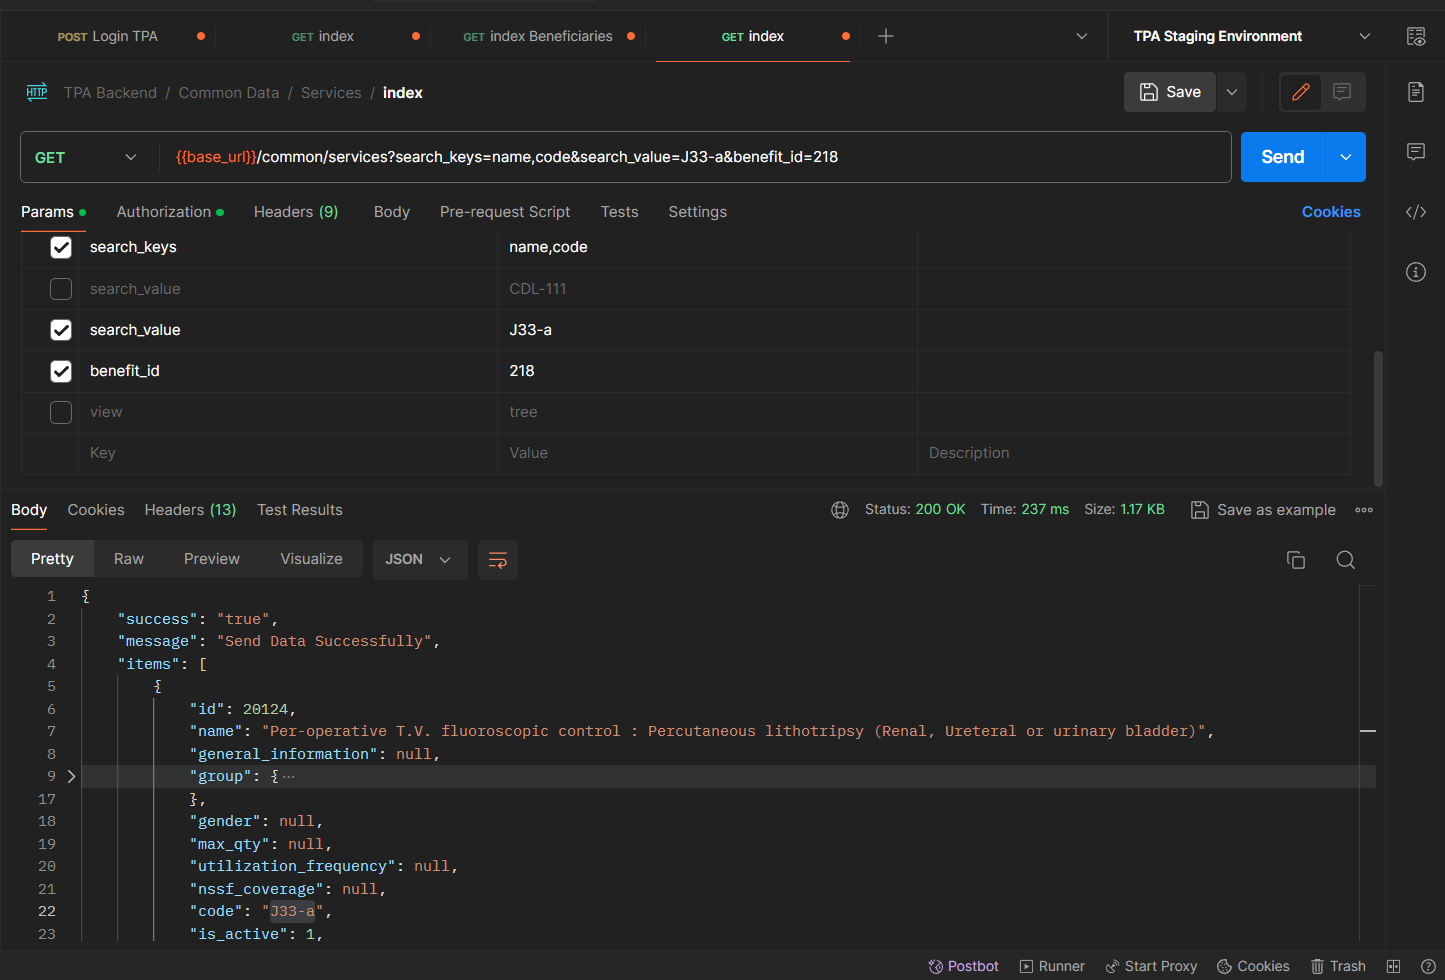Toggle word wrap icon in response toolbar
The width and height of the screenshot is (1445, 980).
pyautogui.click(x=497, y=560)
